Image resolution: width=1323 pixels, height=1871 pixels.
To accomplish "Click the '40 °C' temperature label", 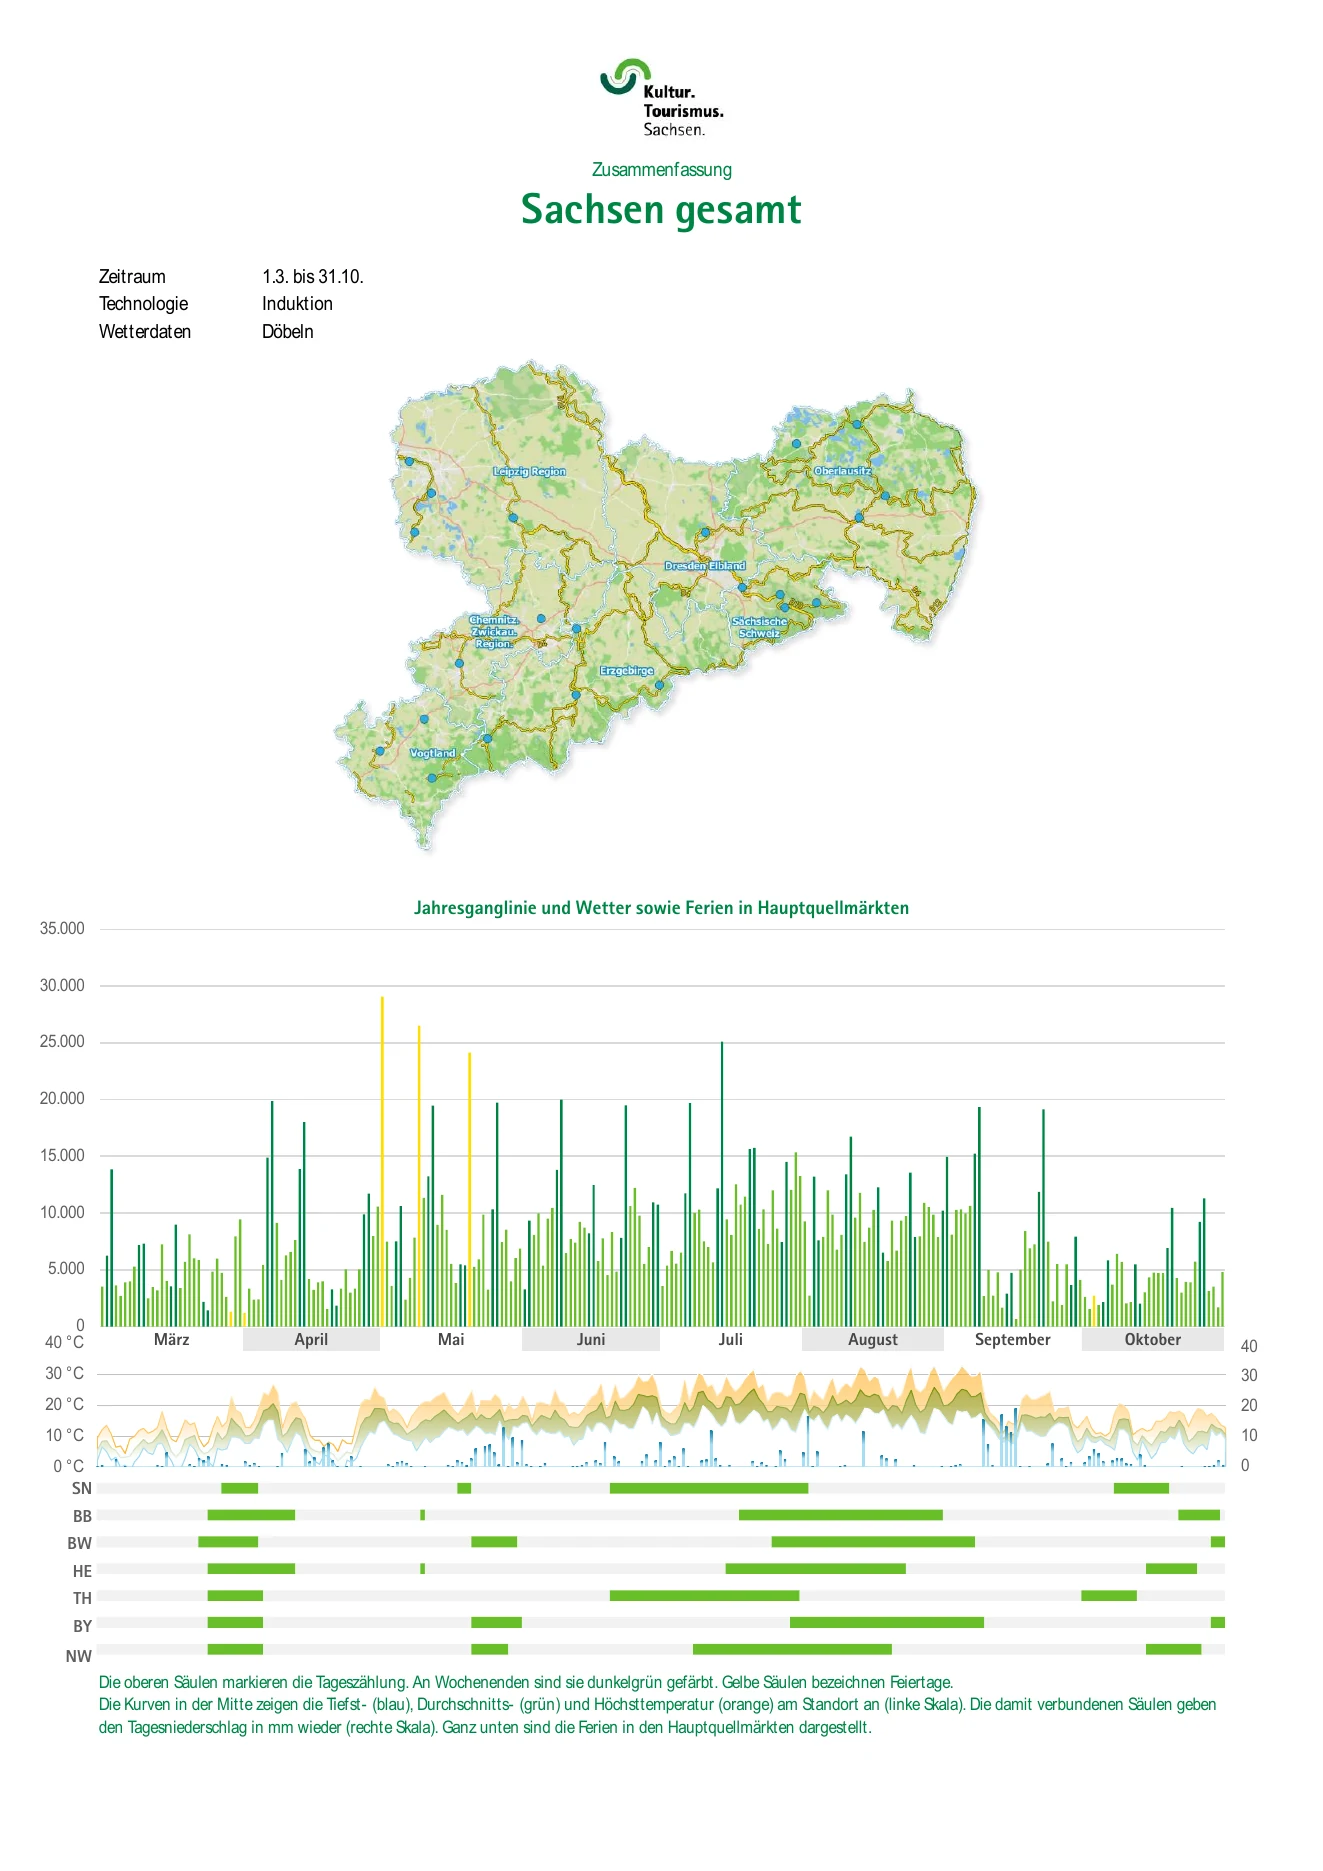I will click(x=65, y=1342).
